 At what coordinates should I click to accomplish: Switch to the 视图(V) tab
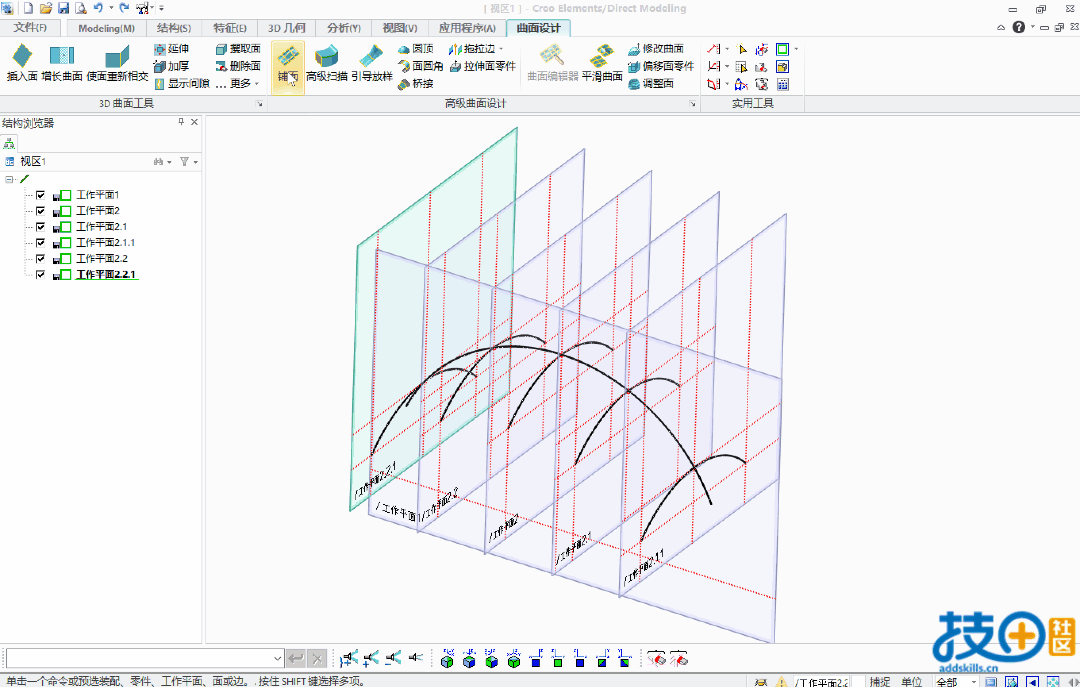(x=400, y=28)
